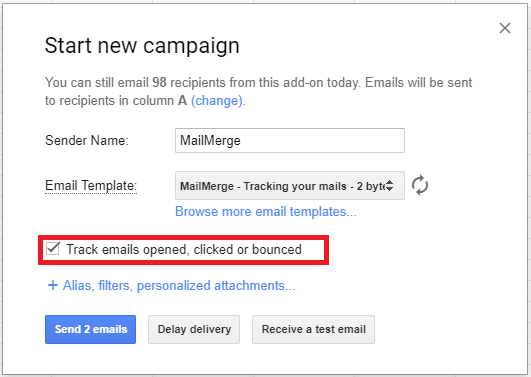The width and height of the screenshot is (531, 377).
Task: Close the Start new campaign dialog
Action: point(505,28)
